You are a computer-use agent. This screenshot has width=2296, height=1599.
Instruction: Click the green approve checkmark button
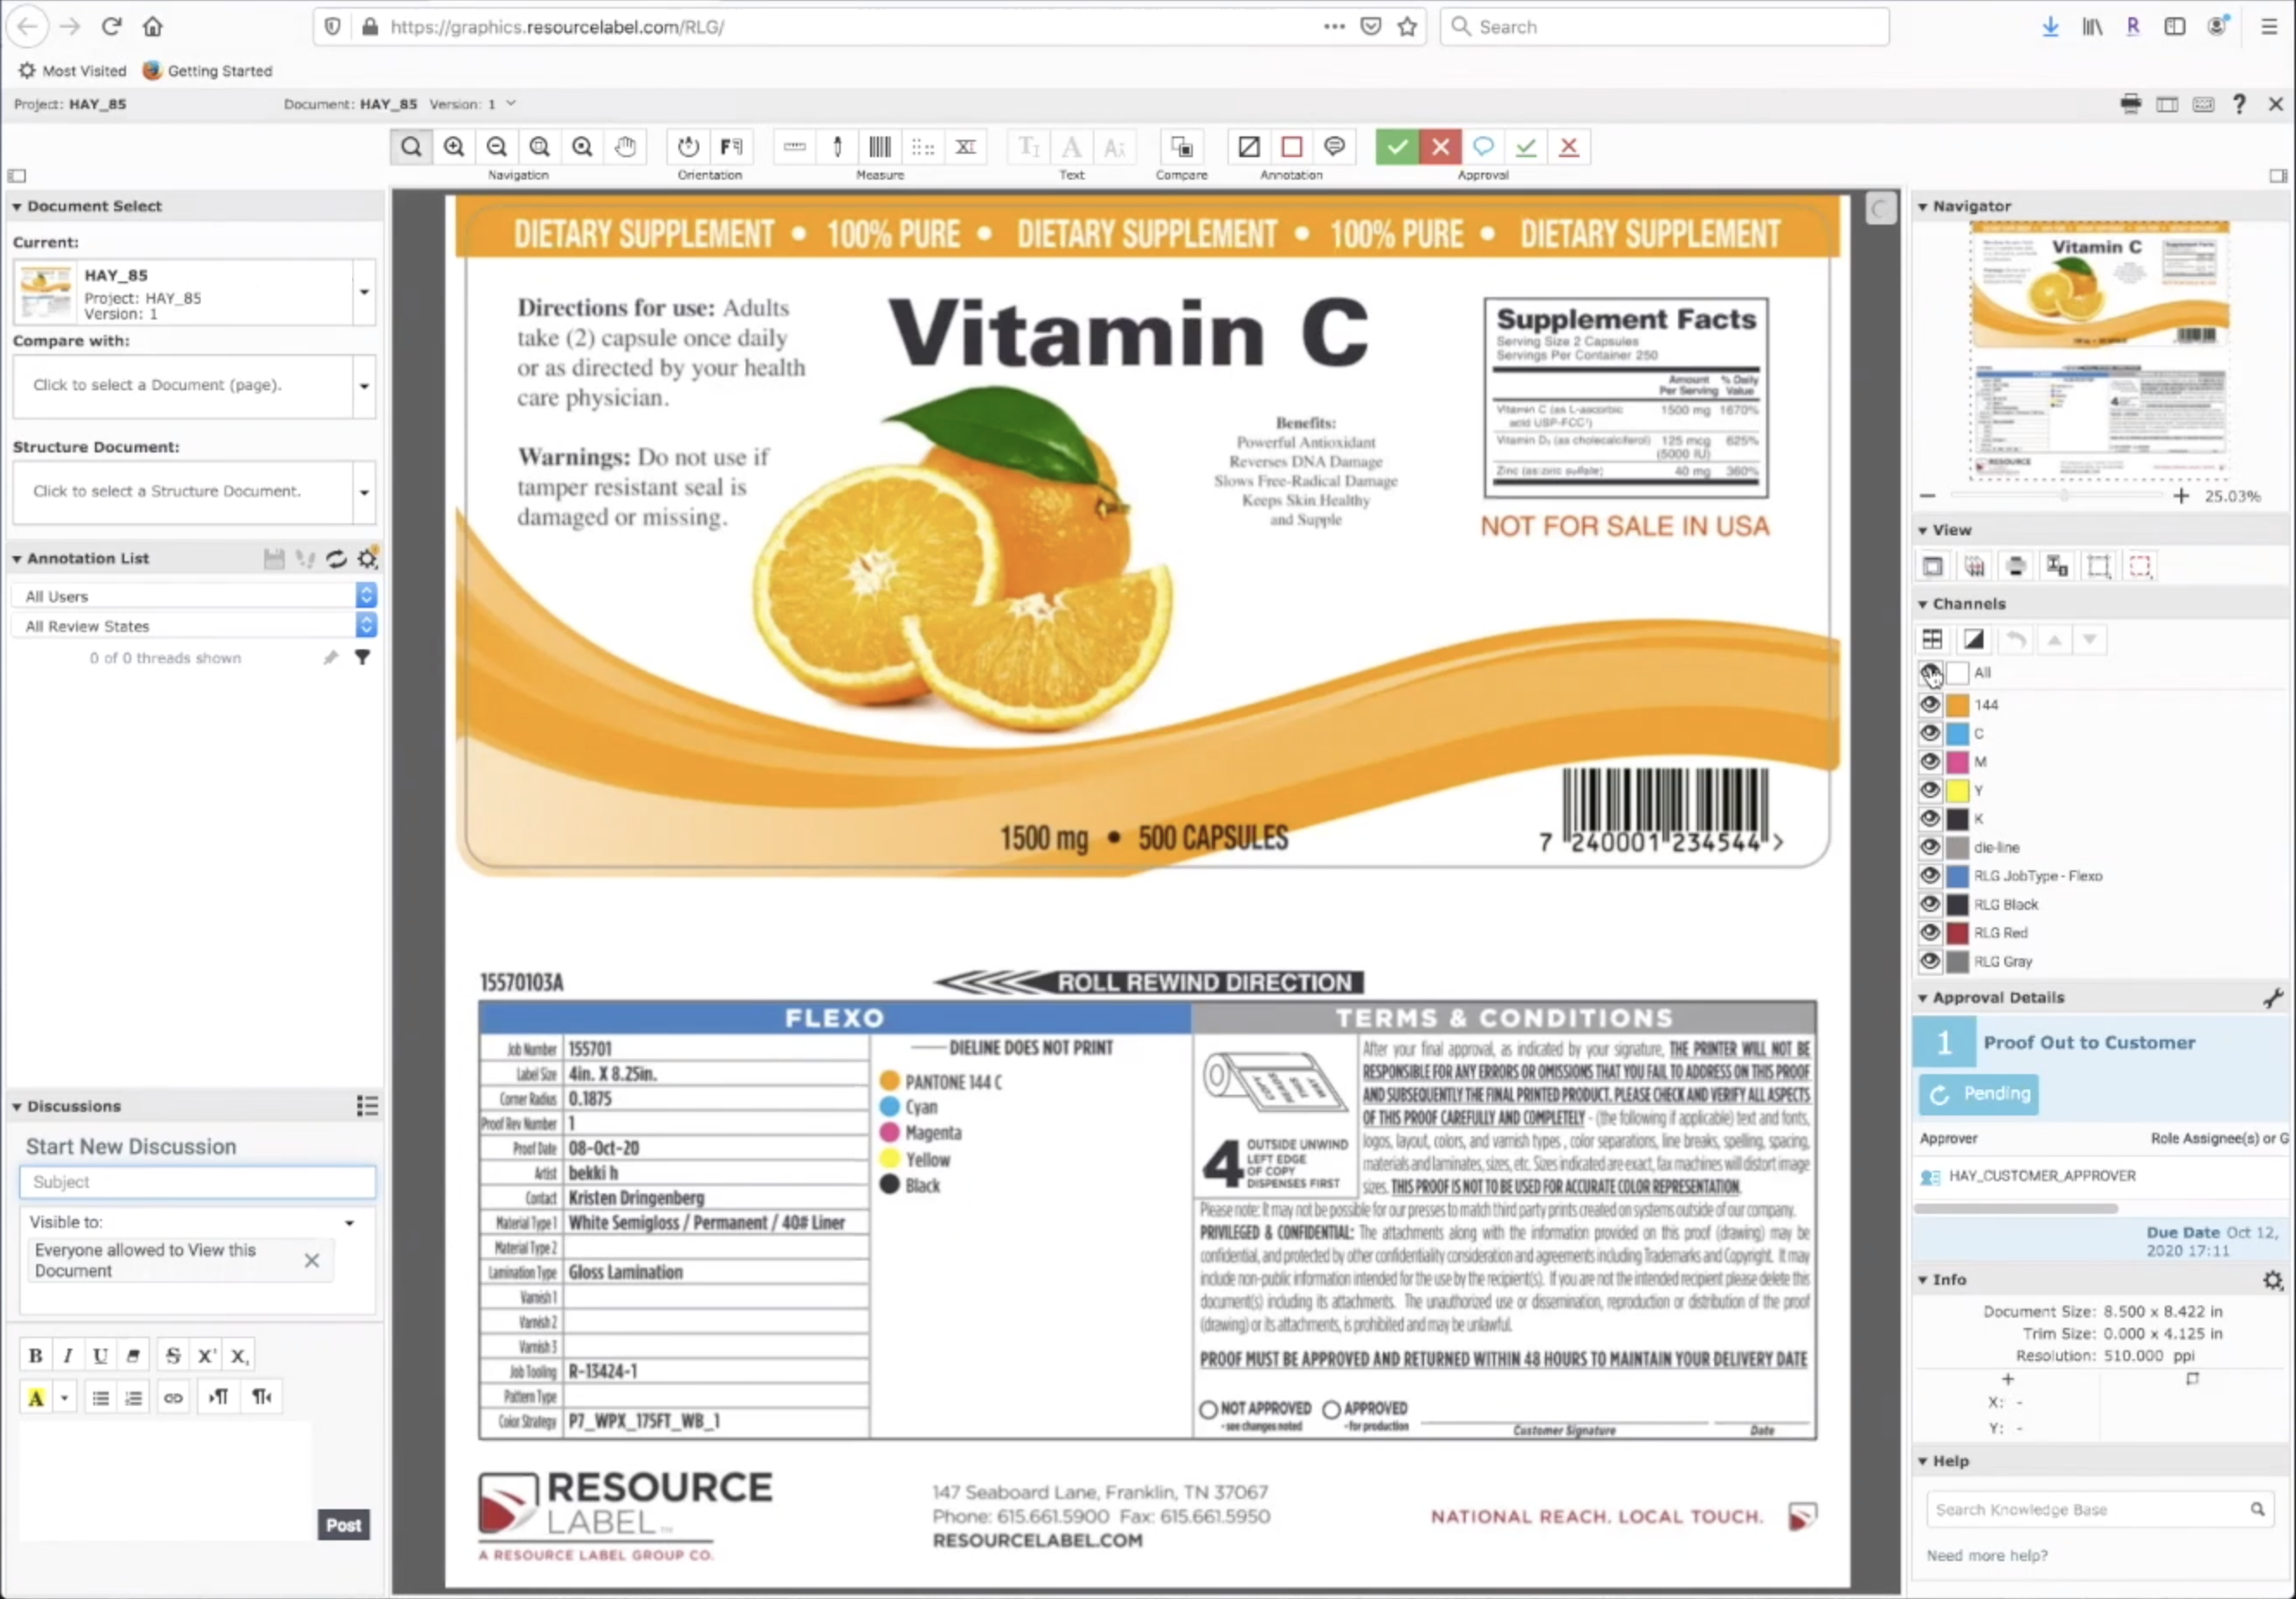click(1397, 148)
